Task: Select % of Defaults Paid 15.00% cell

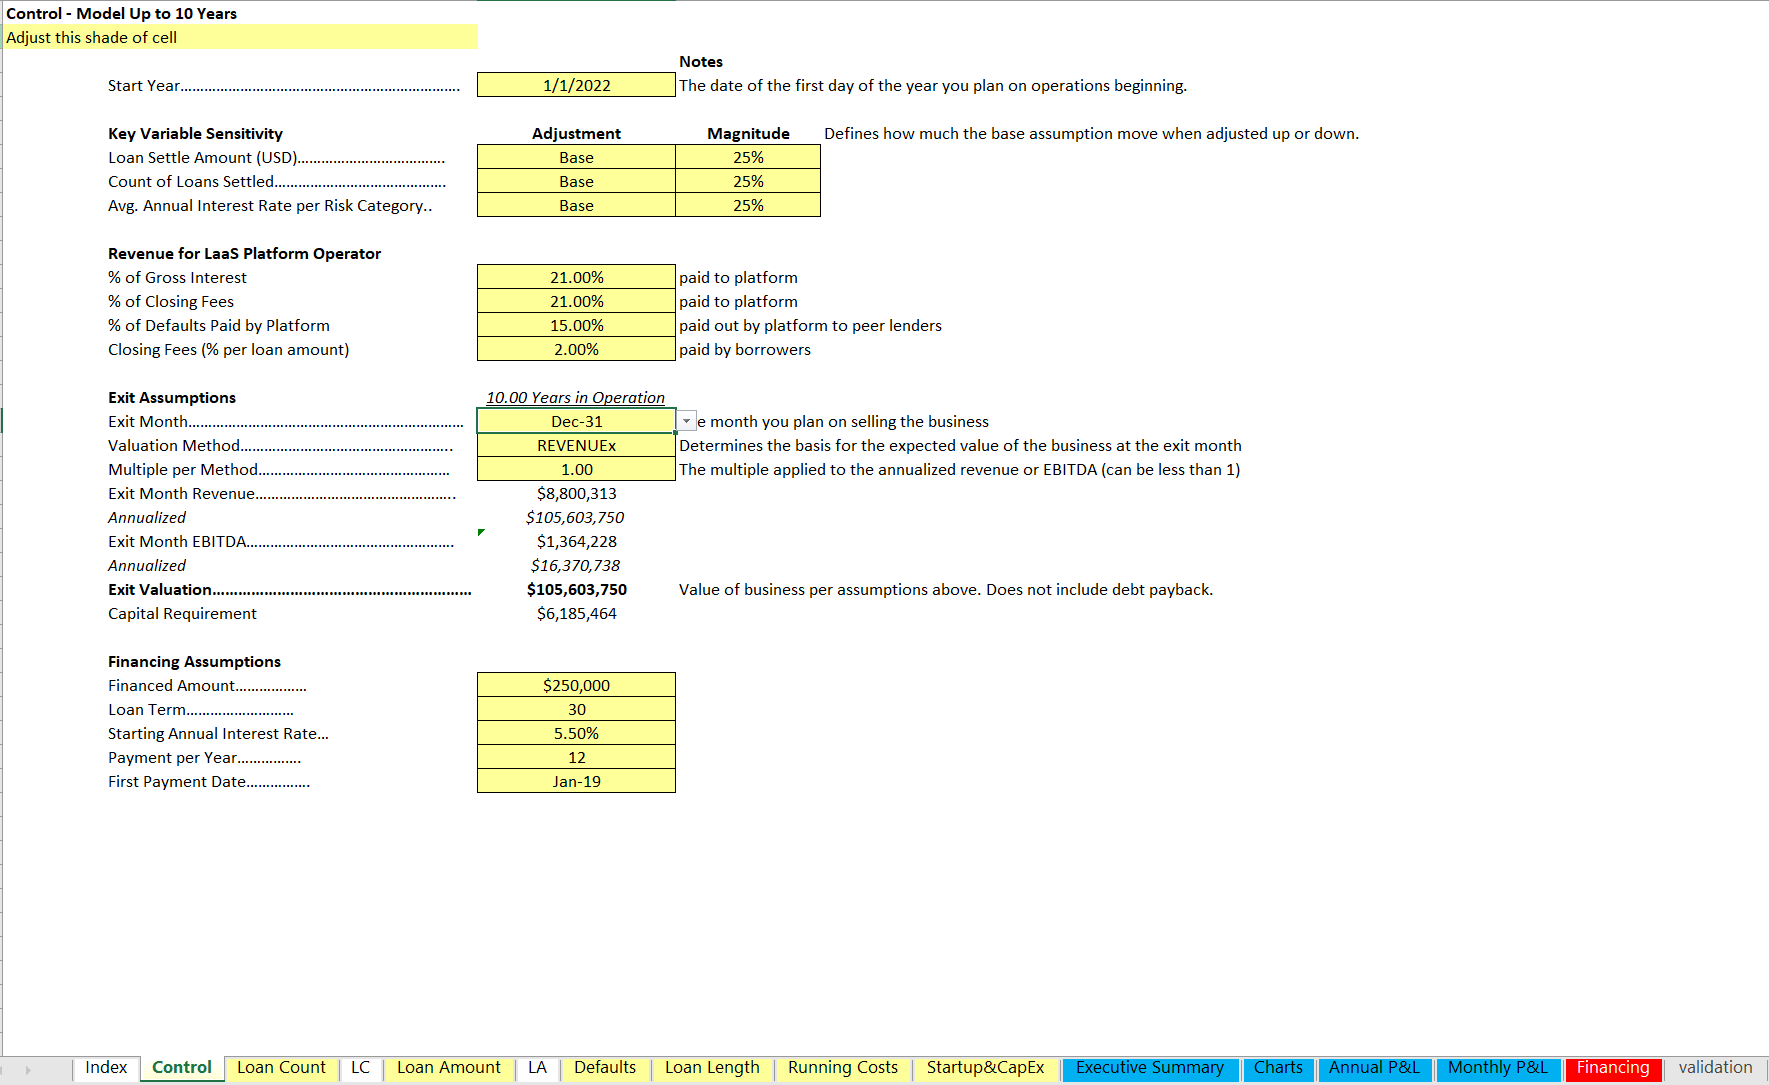Action: (576, 325)
